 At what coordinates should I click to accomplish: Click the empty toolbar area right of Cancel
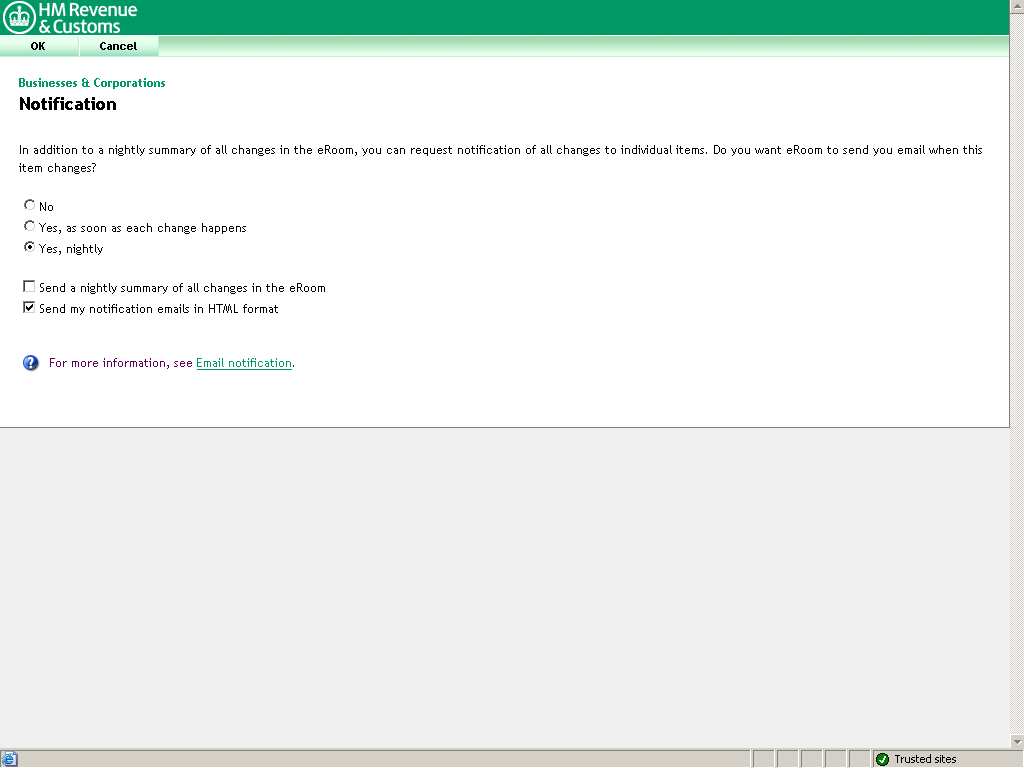(580, 46)
